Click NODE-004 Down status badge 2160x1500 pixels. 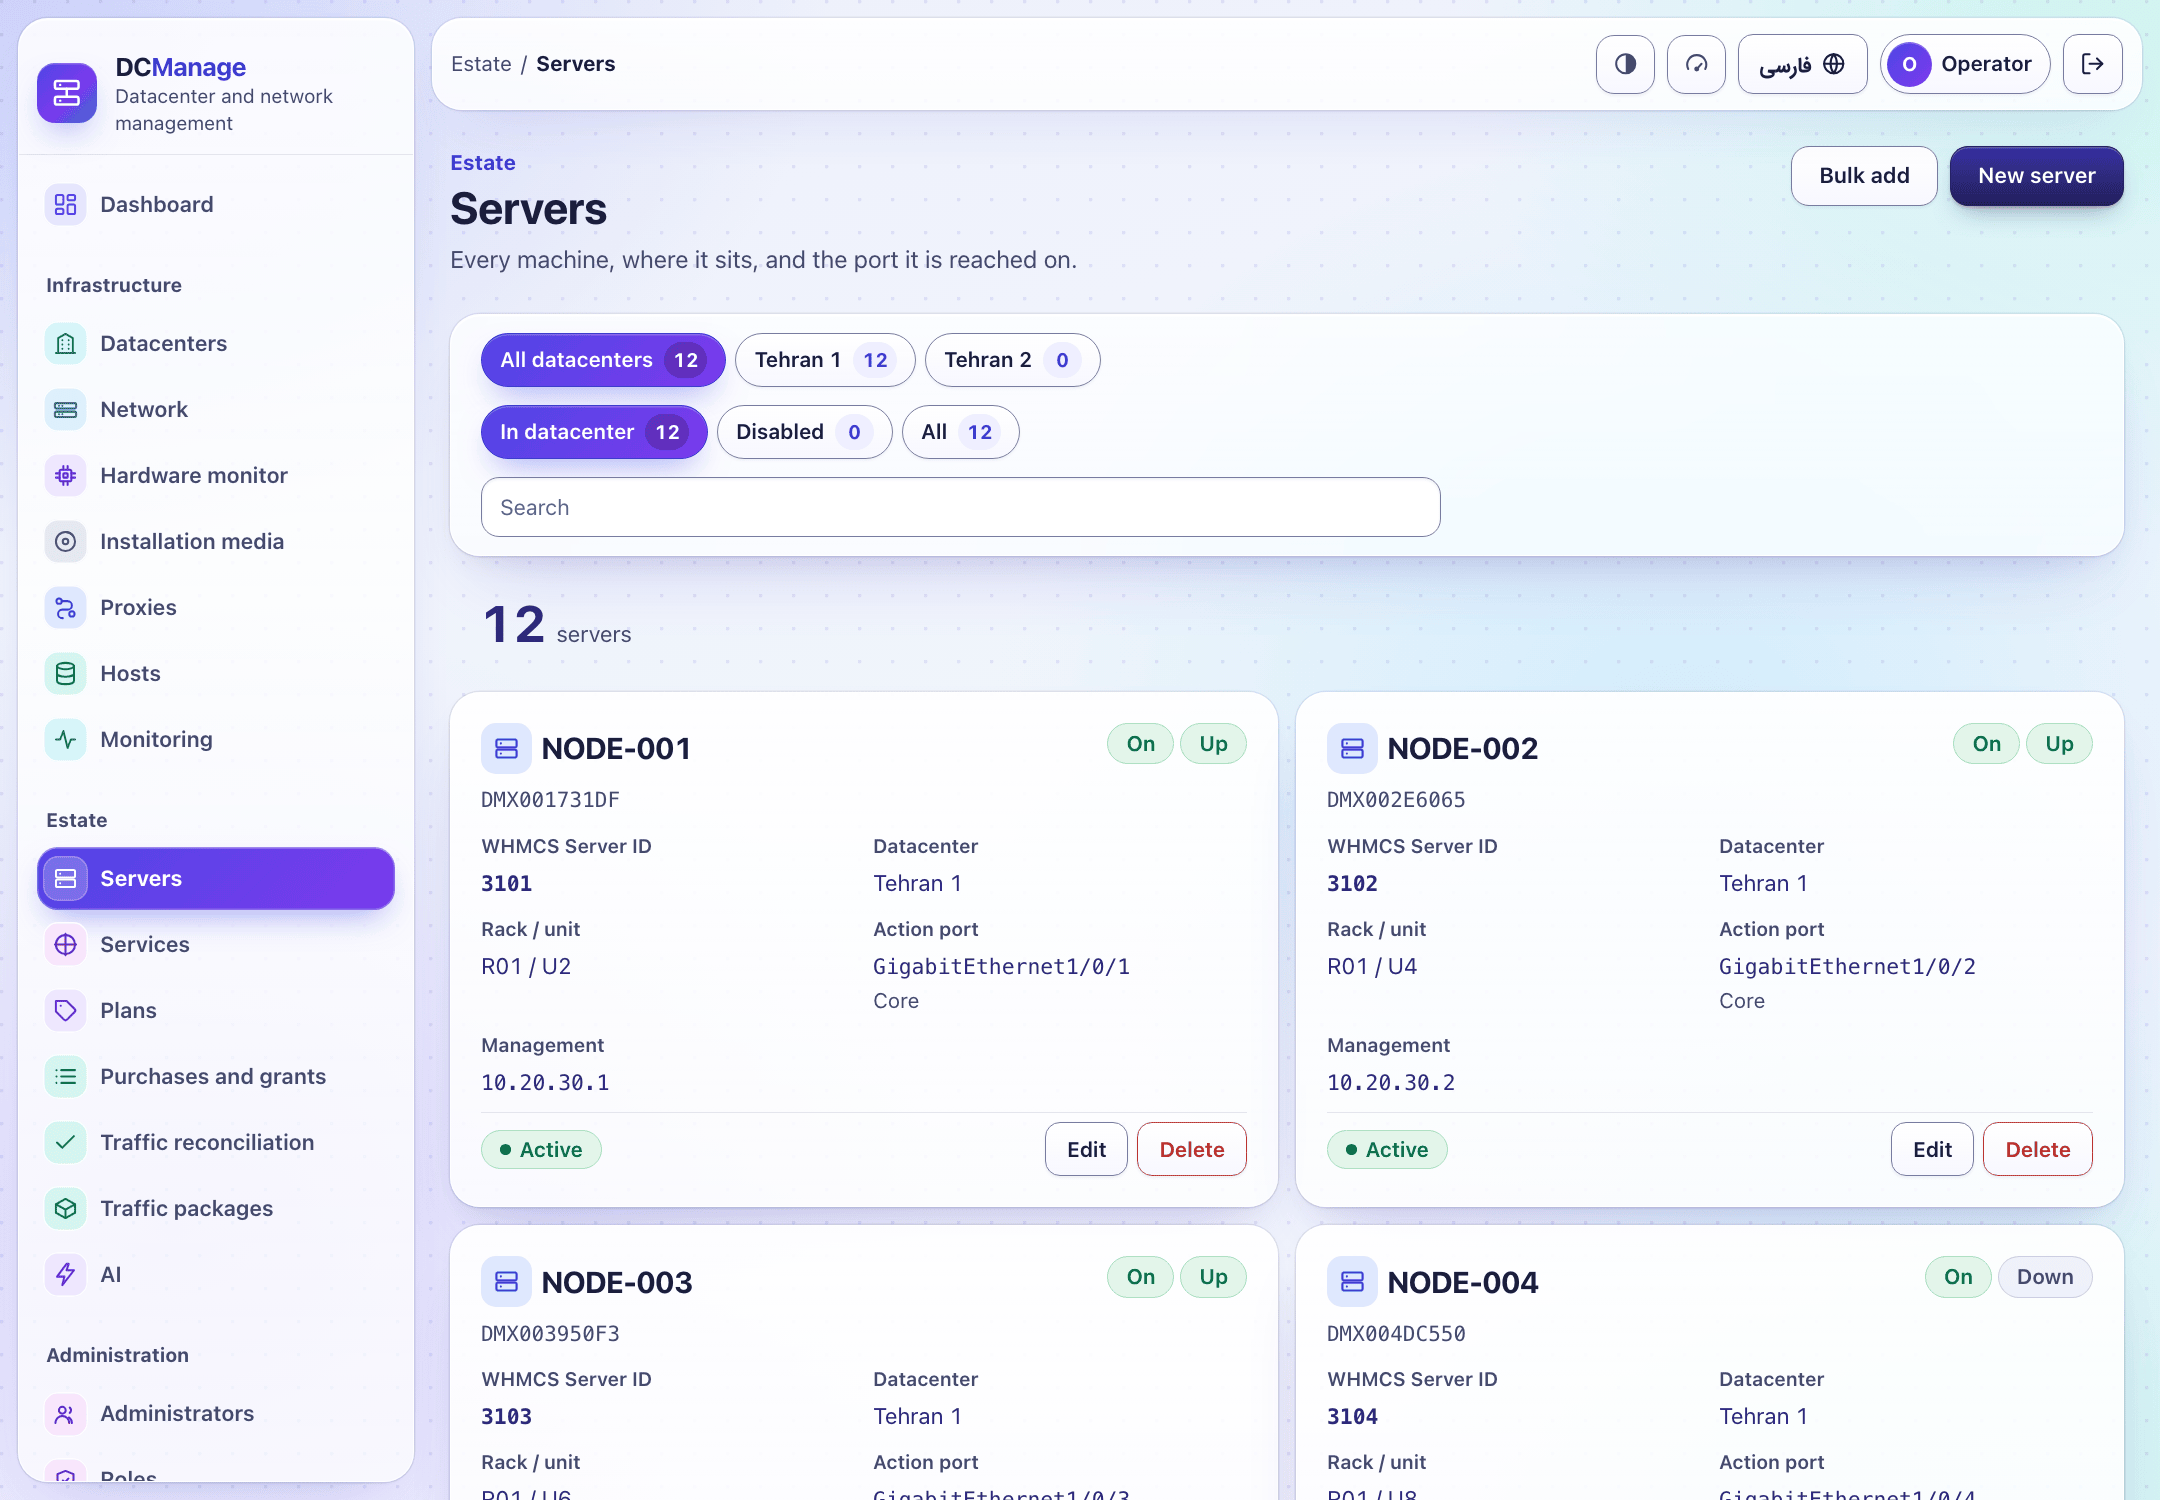tap(2044, 1277)
